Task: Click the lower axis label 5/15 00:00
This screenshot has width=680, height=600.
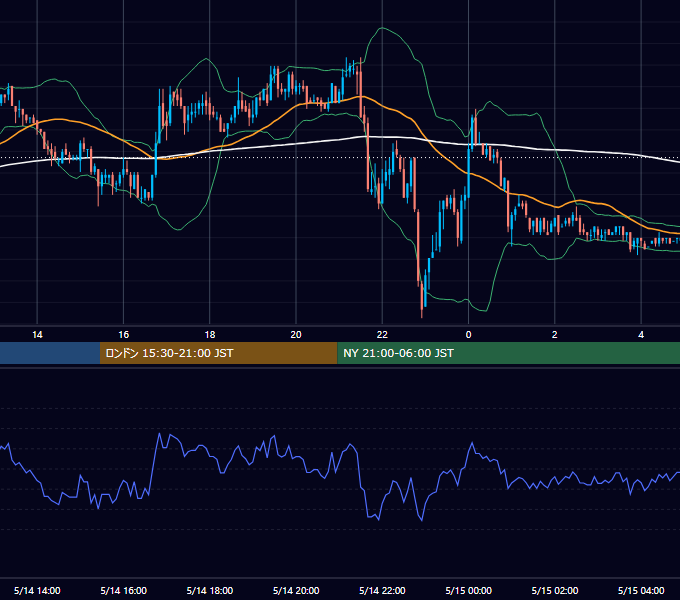Action: [468, 590]
